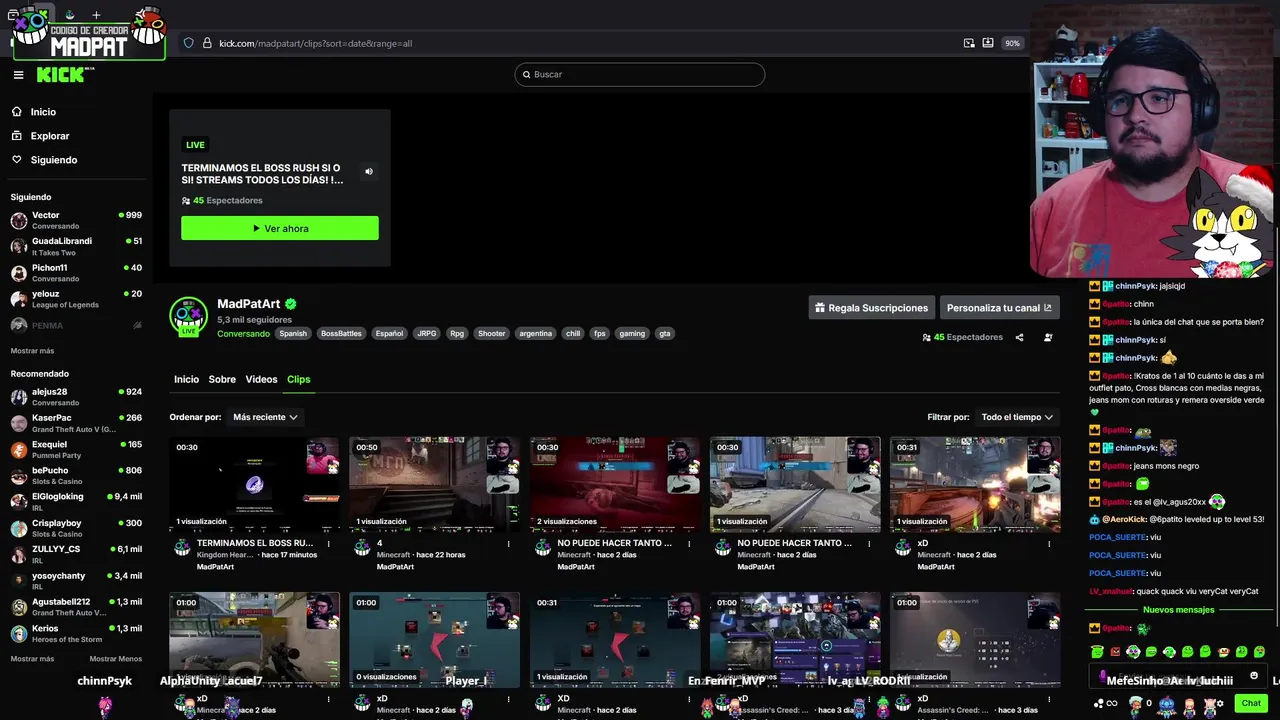Screen dimensions: 1280x720
Task: Click the save-to-pocket icon in the address bar
Action: [x=988, y=43]
